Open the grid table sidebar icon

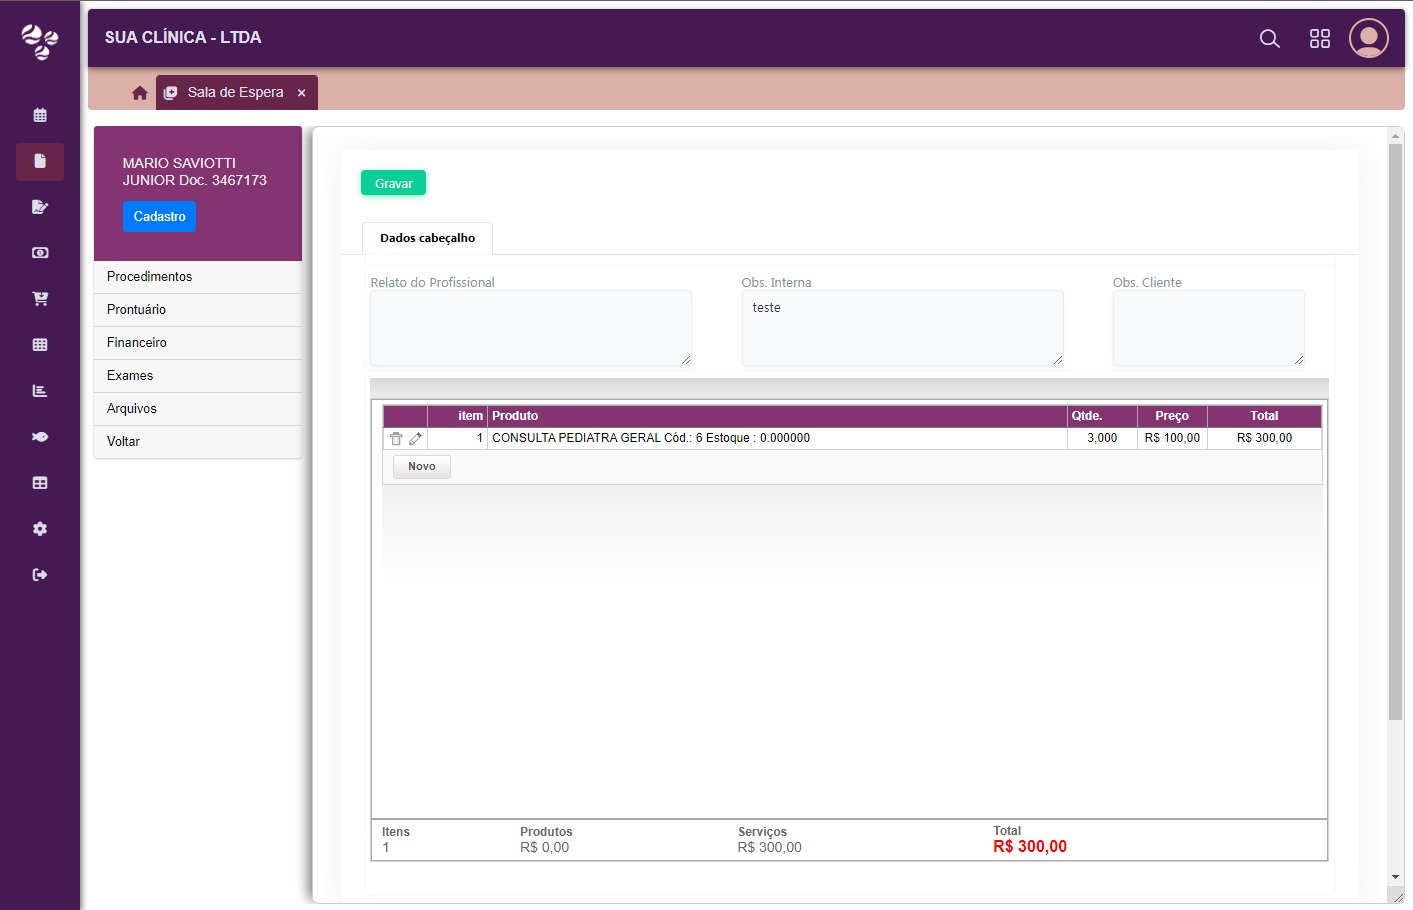(40, 345)
